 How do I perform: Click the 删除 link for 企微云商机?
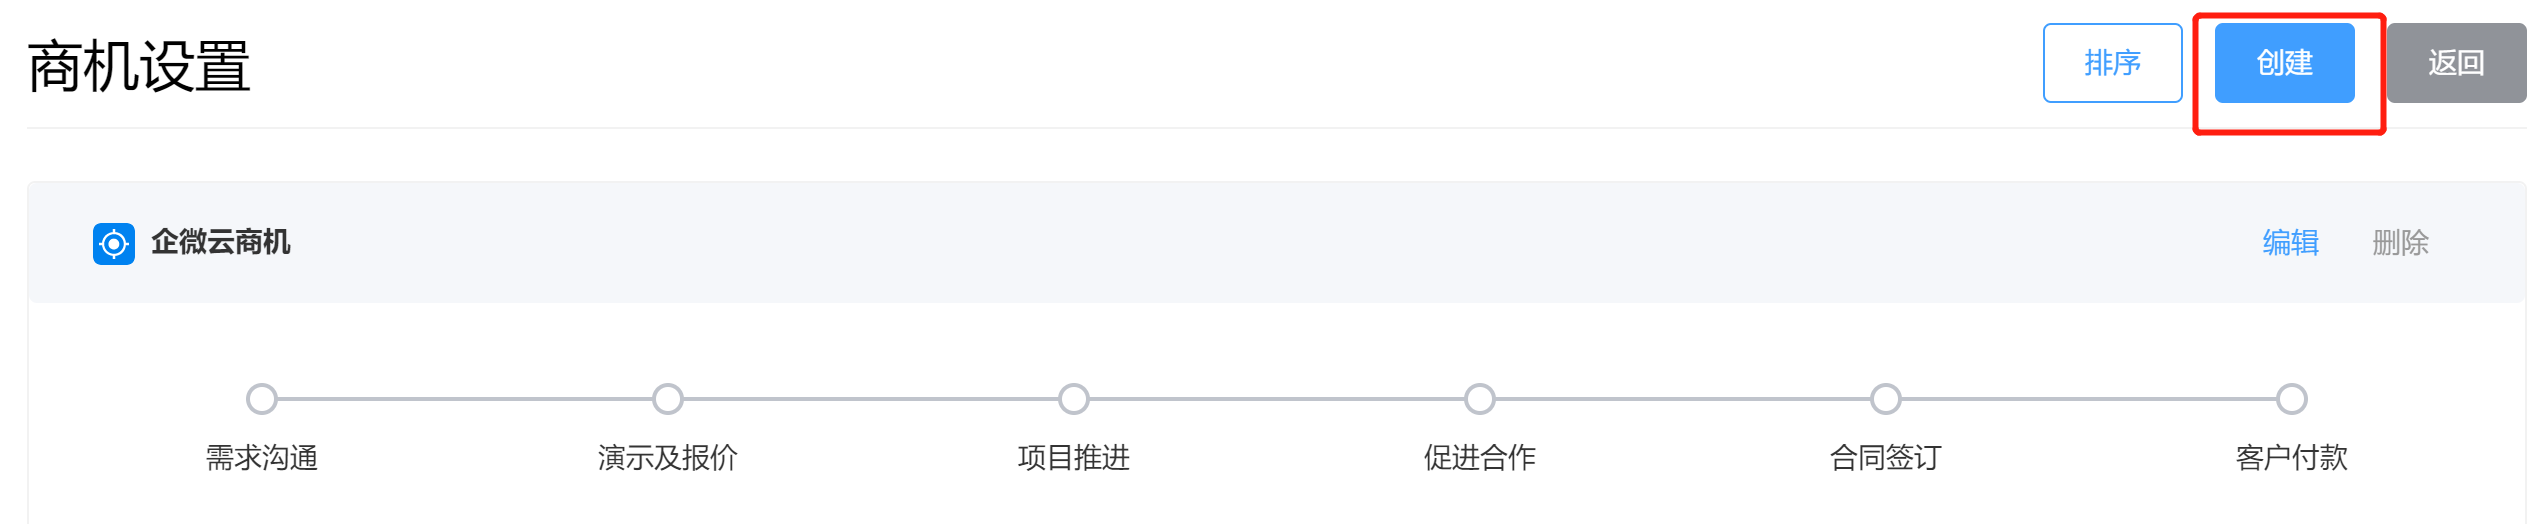(x=2400, y=243)
